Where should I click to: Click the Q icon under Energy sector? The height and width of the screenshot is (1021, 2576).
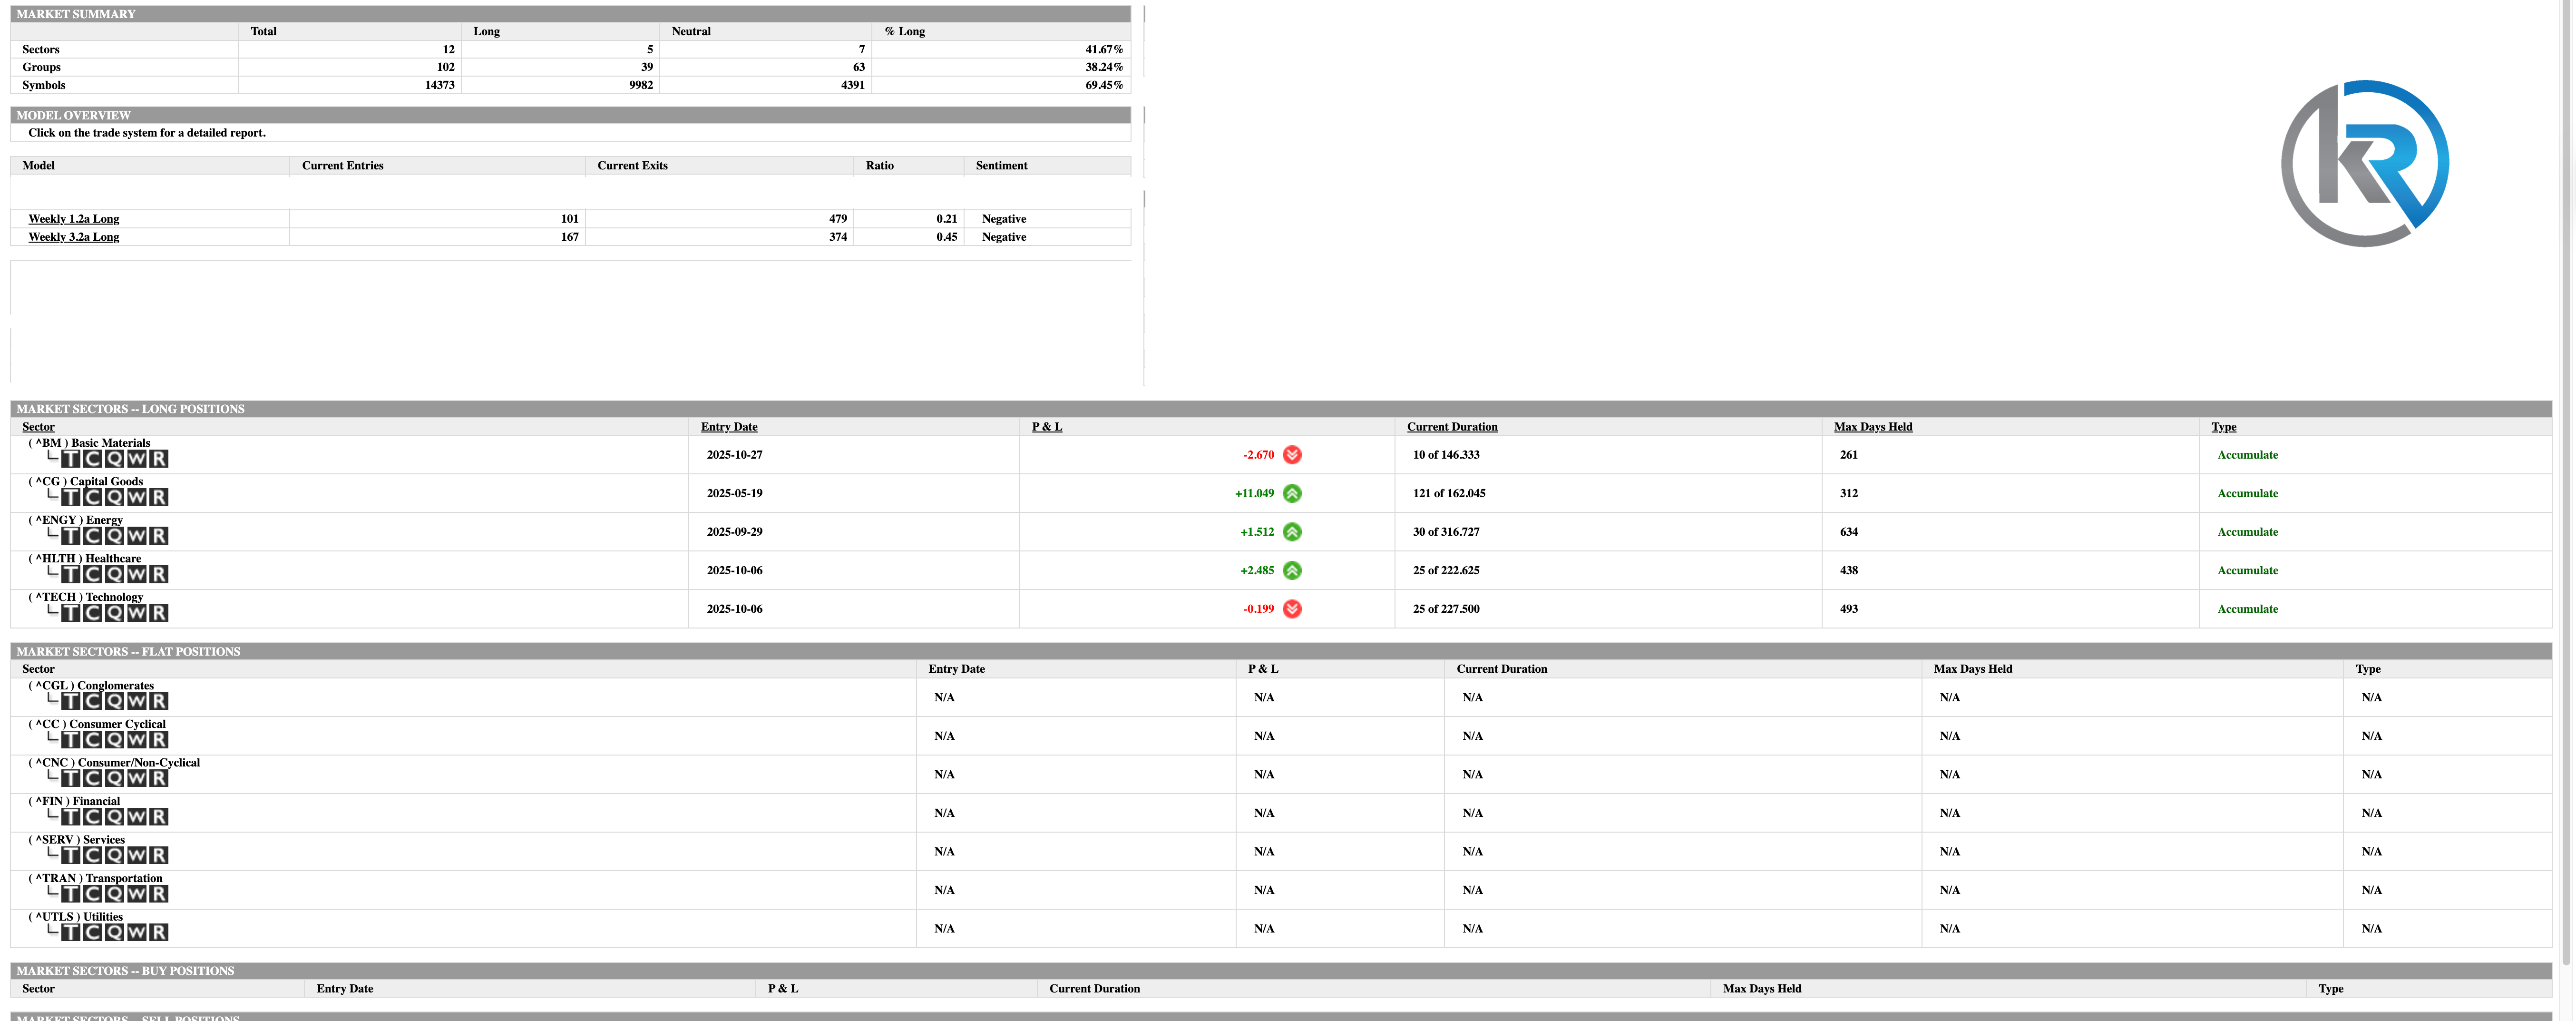(115, 536)
